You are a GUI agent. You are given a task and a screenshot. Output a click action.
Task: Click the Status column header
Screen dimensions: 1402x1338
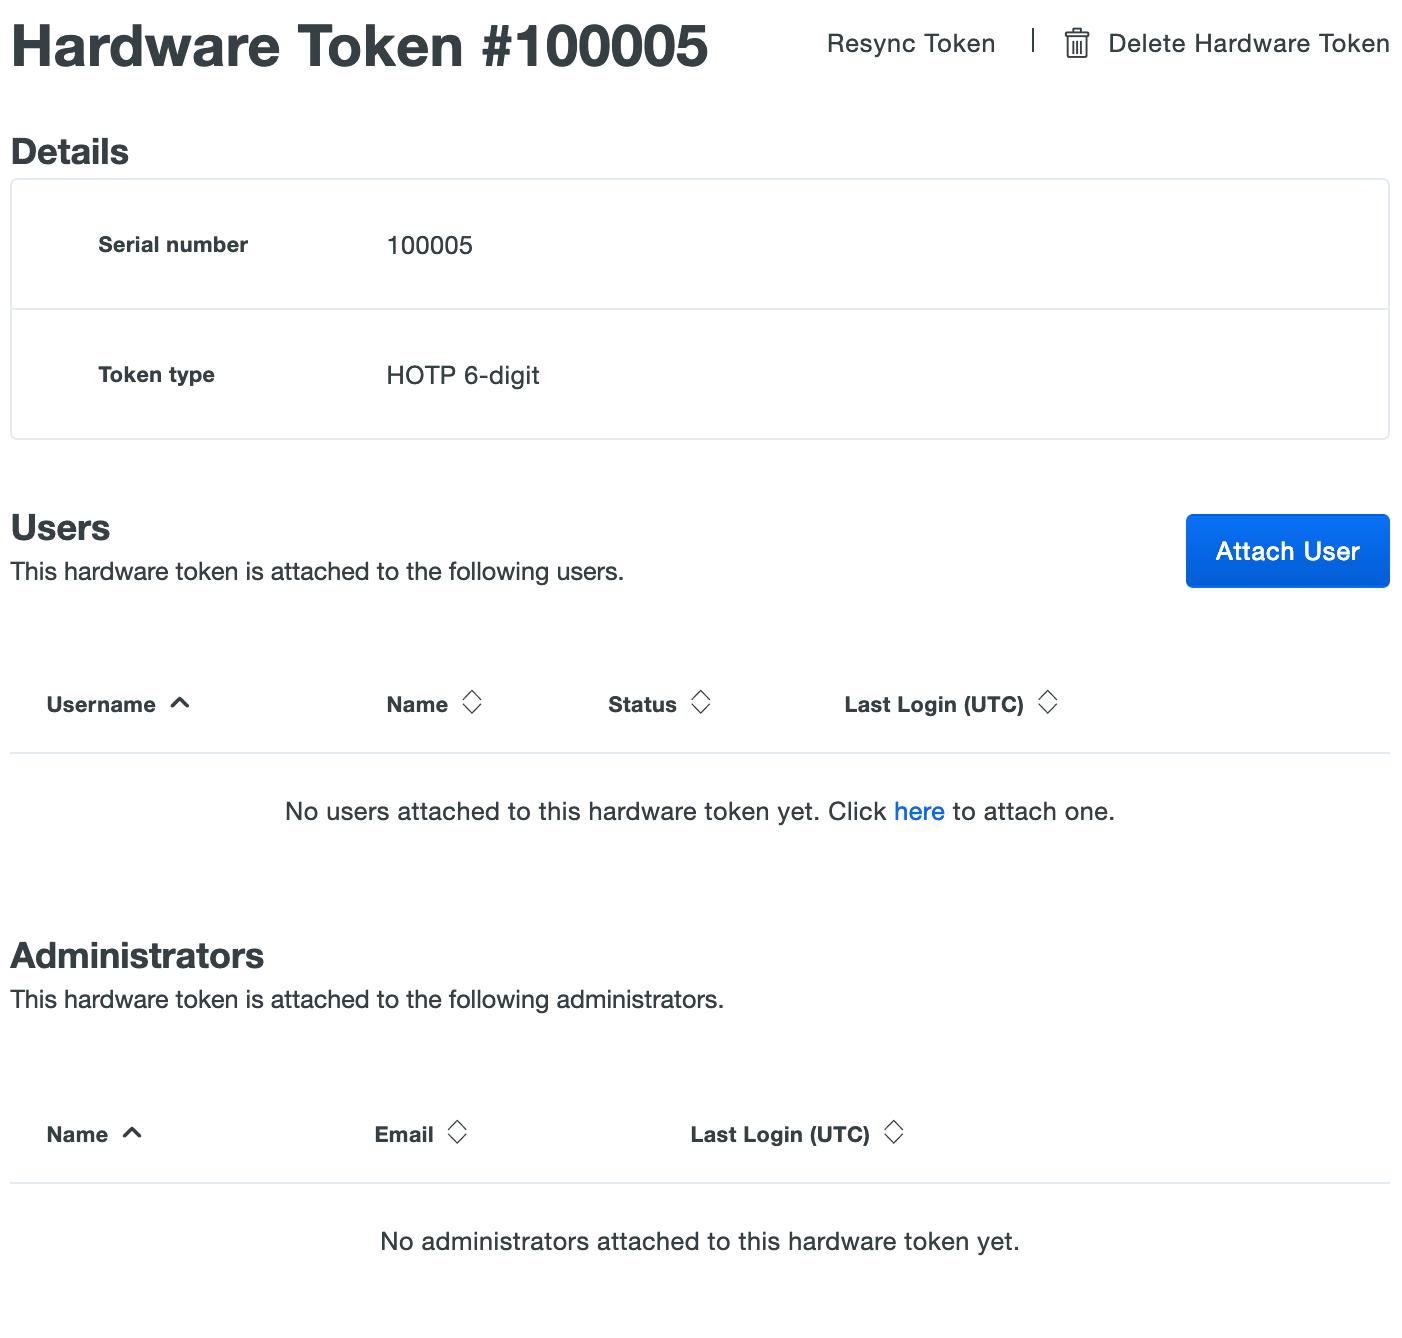pos(641,704)
